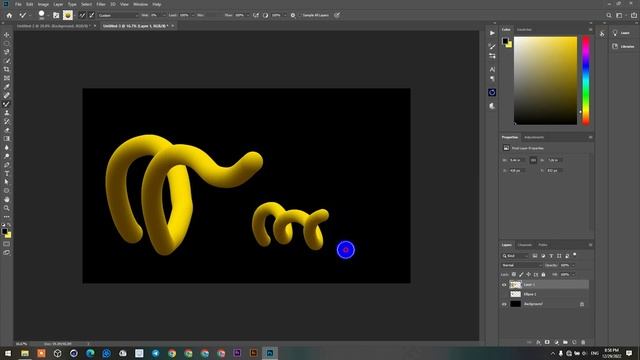Select the Blur tool
Image resolution: width=640 pixels, height=360 pixels.
(7, 147)
